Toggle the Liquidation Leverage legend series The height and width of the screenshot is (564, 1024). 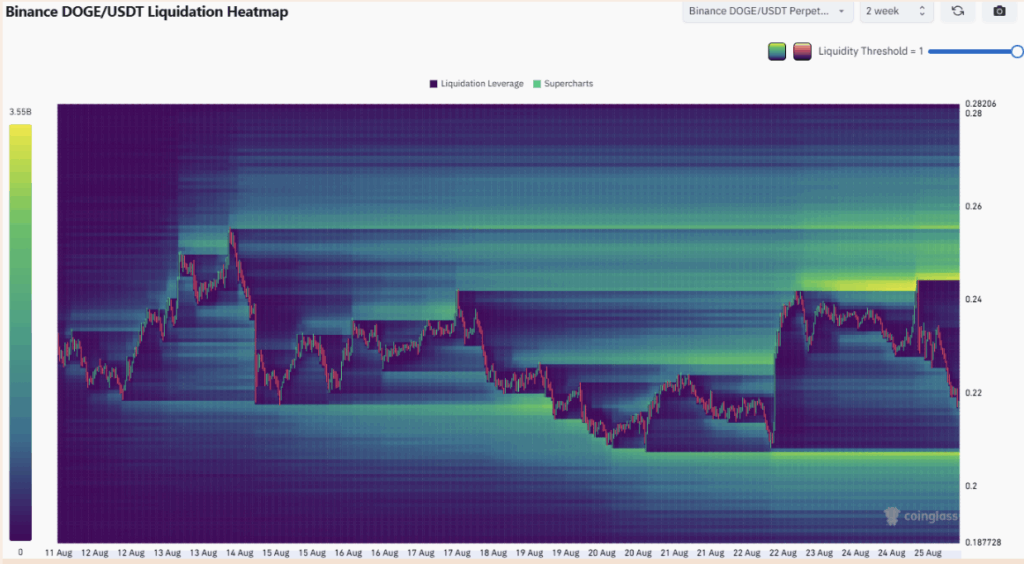pos(476,84)
